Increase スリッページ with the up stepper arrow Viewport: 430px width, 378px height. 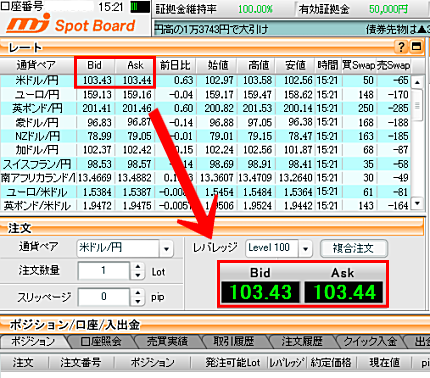pyautogui.click(x=138, y=293)
